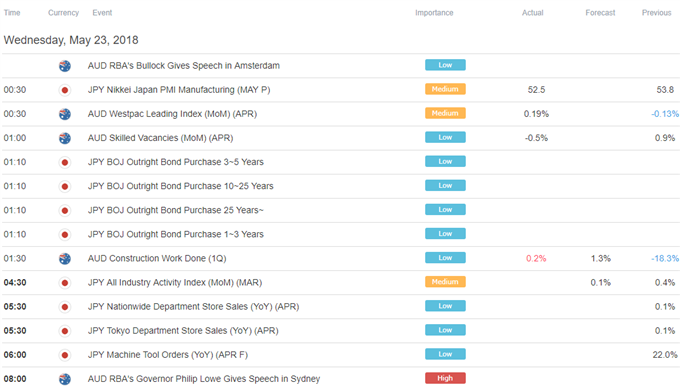Open JPY Tokyo Department Store Sales event
Viewport: 680px width, 388px height.
coord(183,331)
